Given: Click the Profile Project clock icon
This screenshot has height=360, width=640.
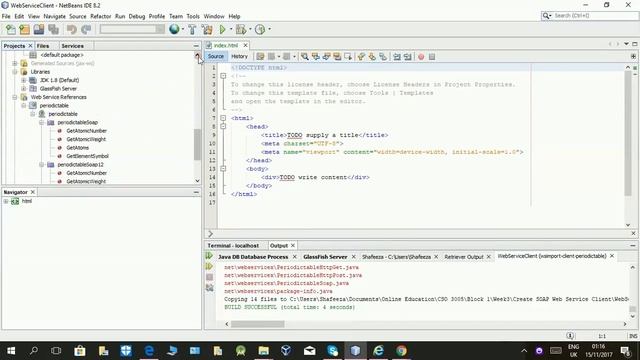Looking at the screenshot, I should pos(260,29).
